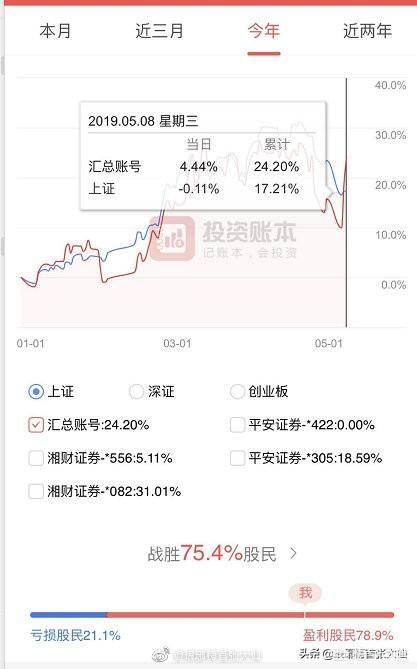Switch to the 近三月 tab

[159, 31]
